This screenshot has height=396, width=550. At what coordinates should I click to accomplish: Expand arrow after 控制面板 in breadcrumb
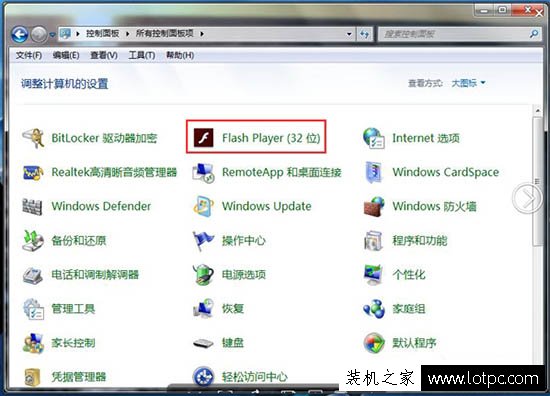[127, 34]
